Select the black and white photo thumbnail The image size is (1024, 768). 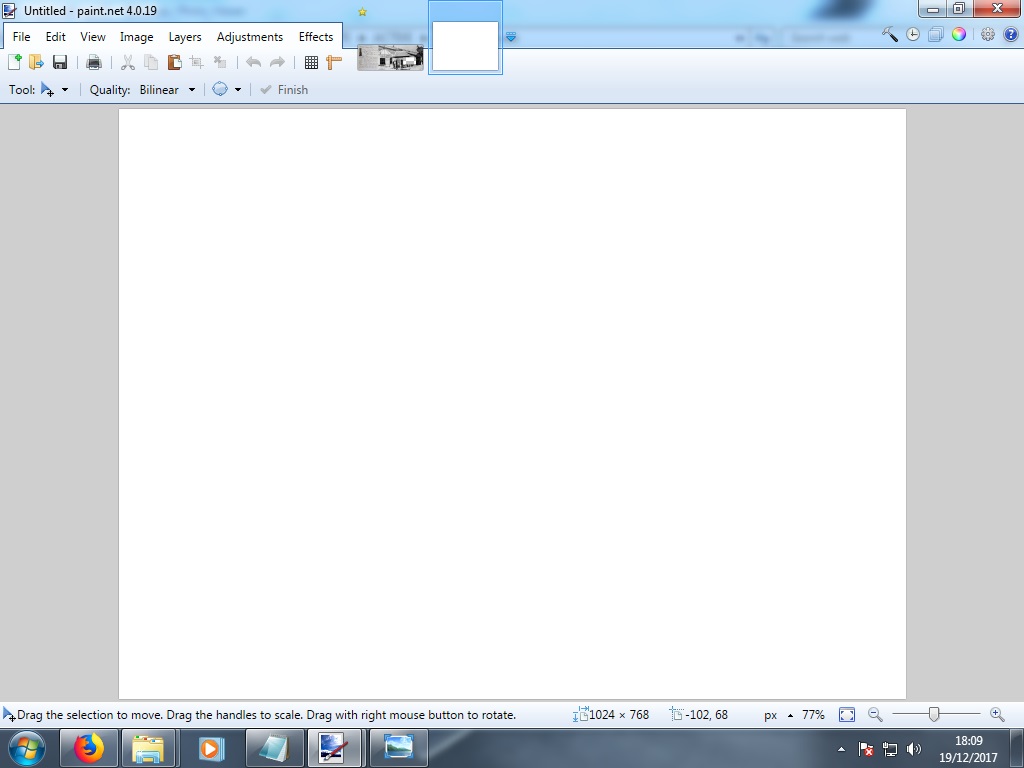click(390, 58)
